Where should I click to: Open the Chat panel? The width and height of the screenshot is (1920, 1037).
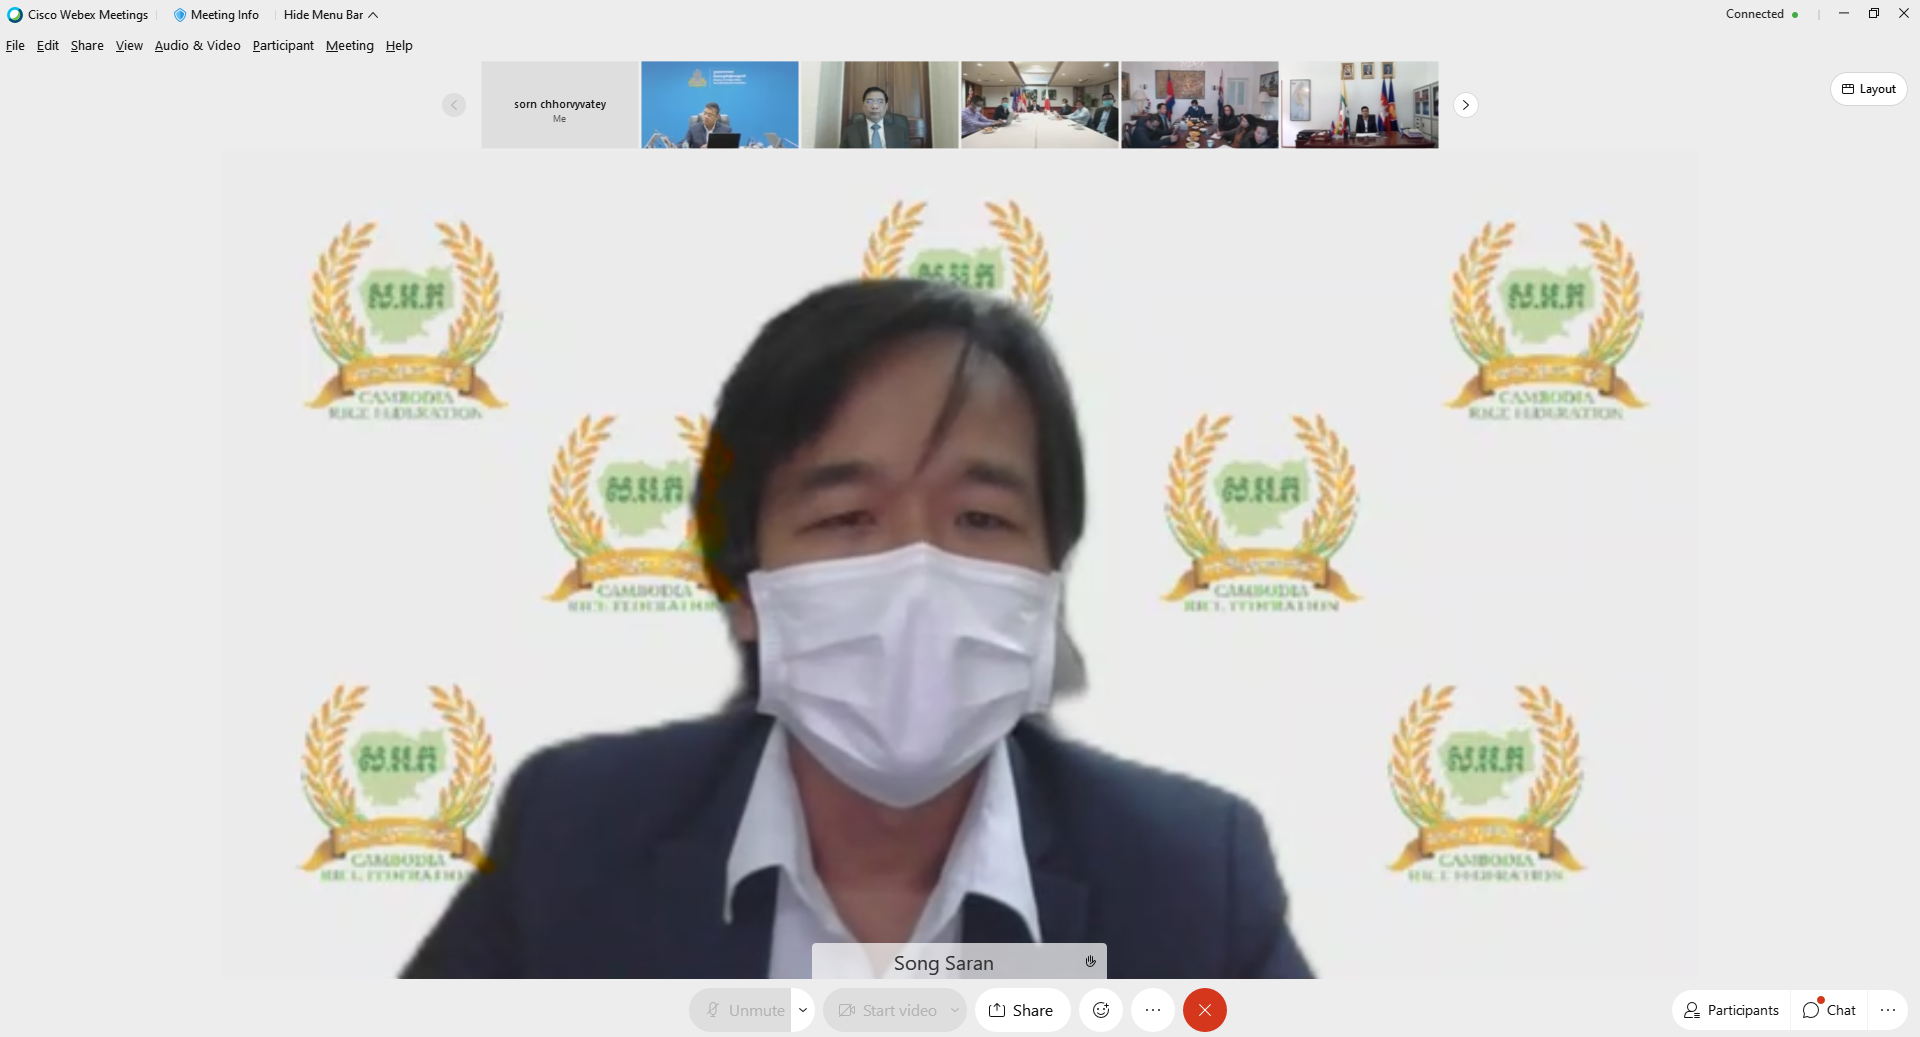click(x=1829, y=1010)
